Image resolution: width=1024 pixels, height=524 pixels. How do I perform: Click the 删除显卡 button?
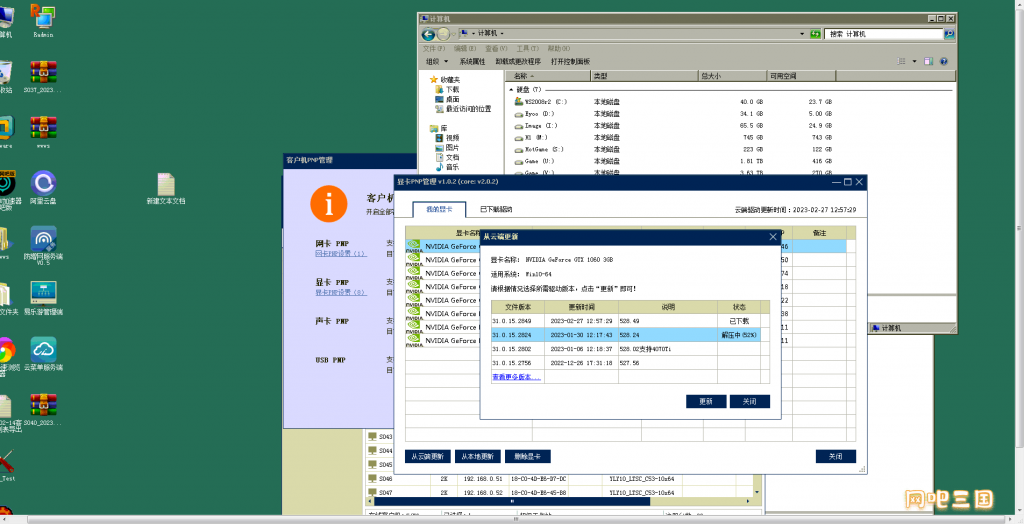coord(528,457)
